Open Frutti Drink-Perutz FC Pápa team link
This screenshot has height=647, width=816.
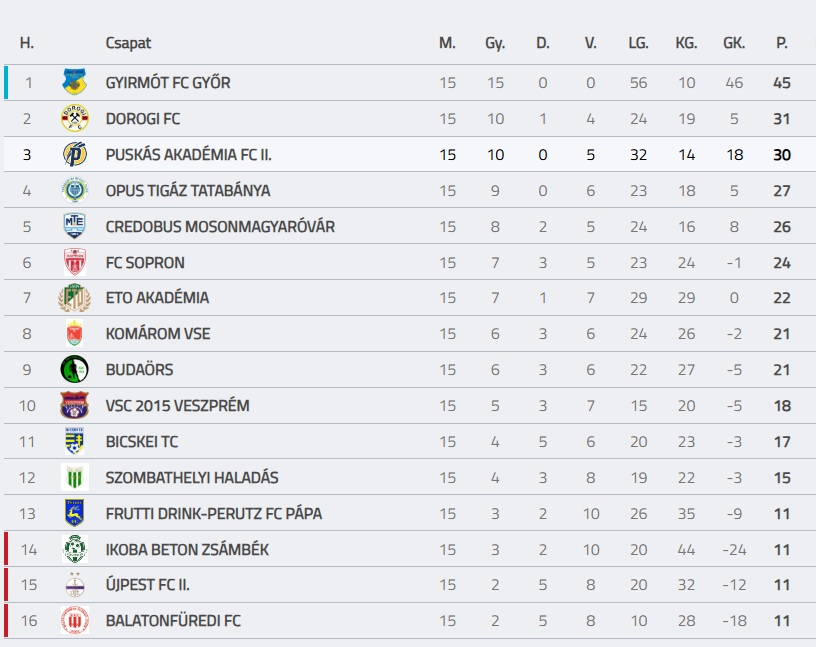214,514
